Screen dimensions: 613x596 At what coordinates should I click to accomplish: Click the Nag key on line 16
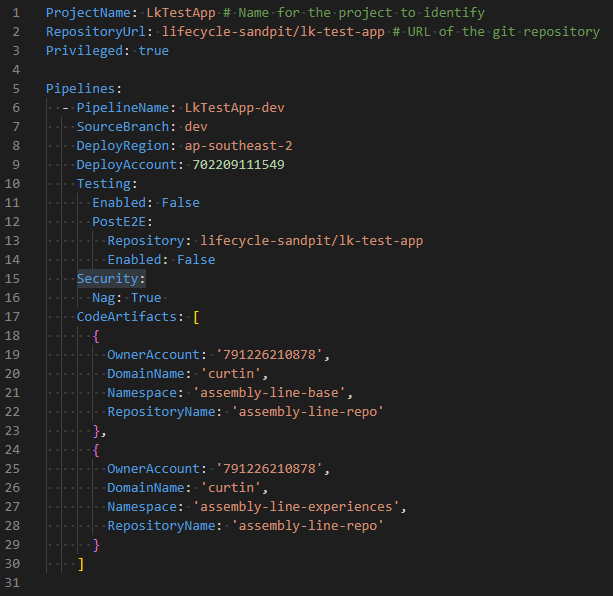104,298
